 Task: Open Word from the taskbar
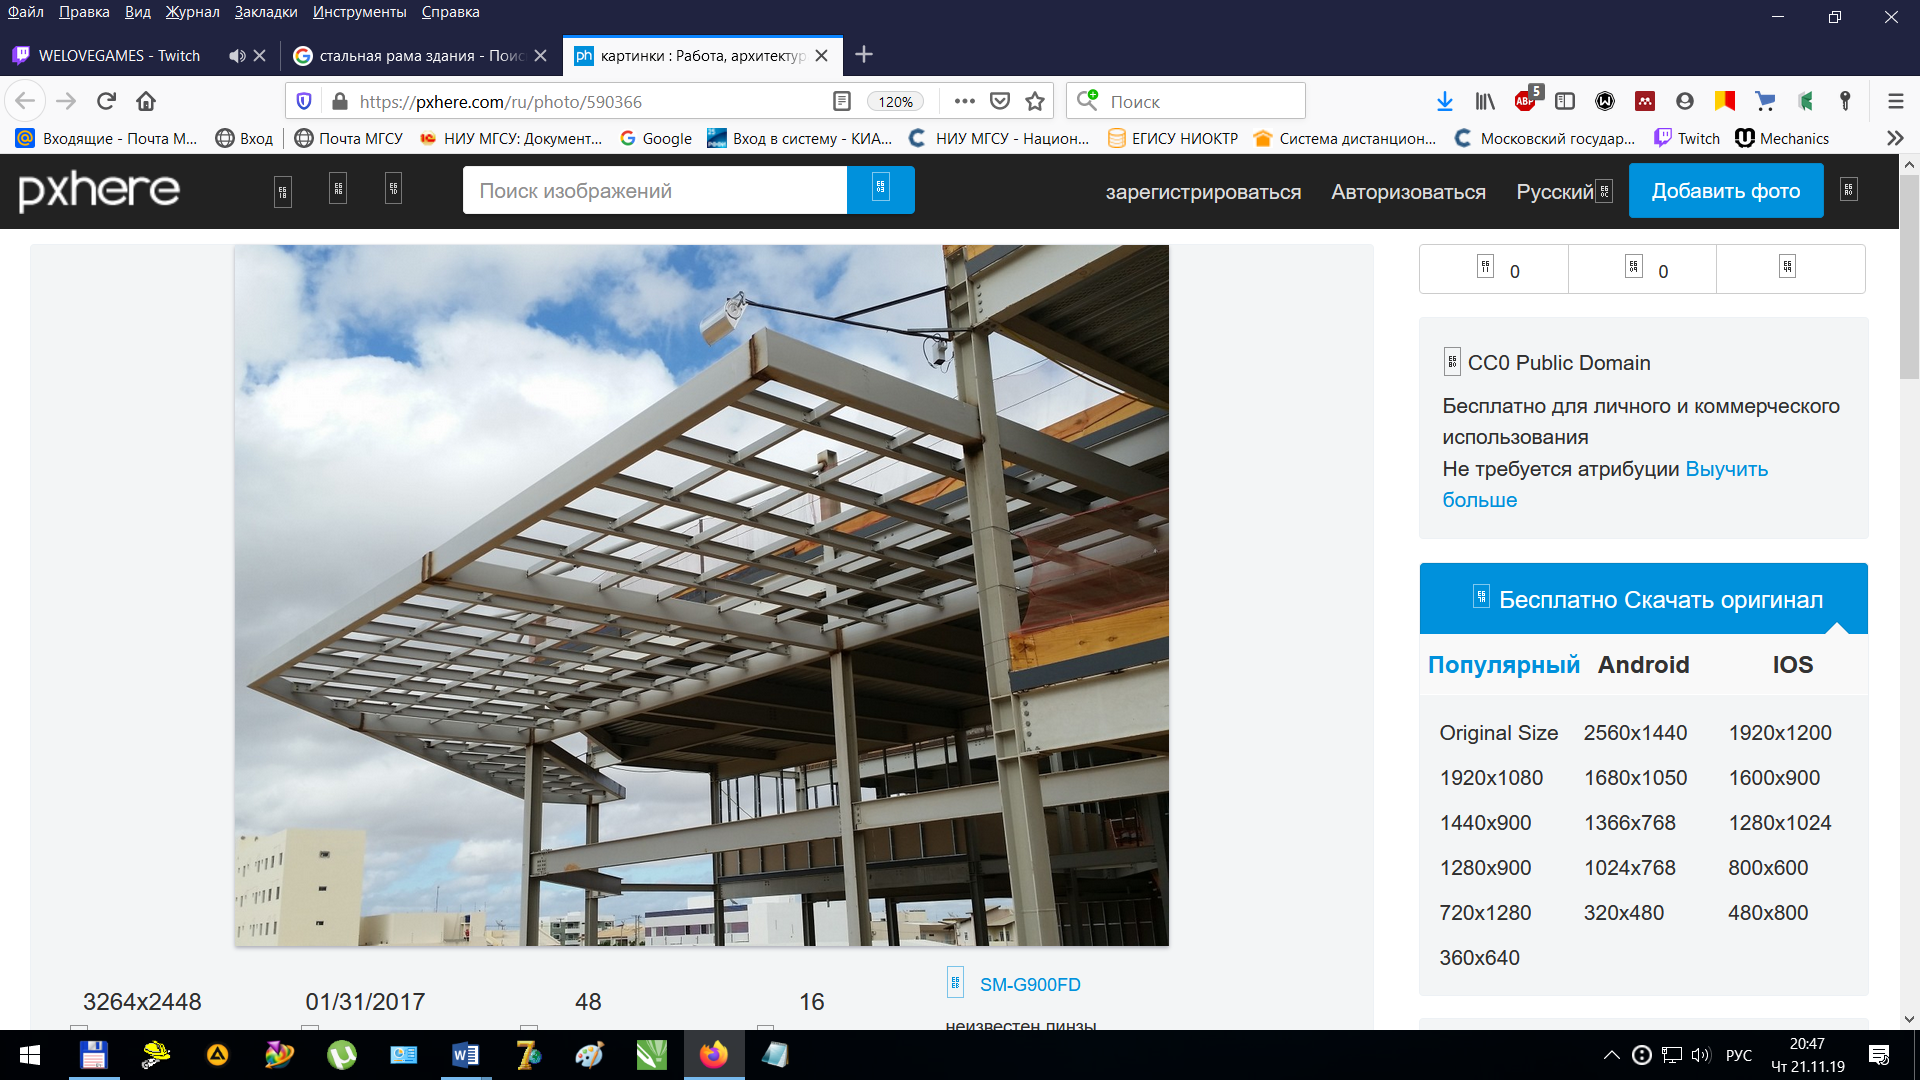coord(465,1055)
